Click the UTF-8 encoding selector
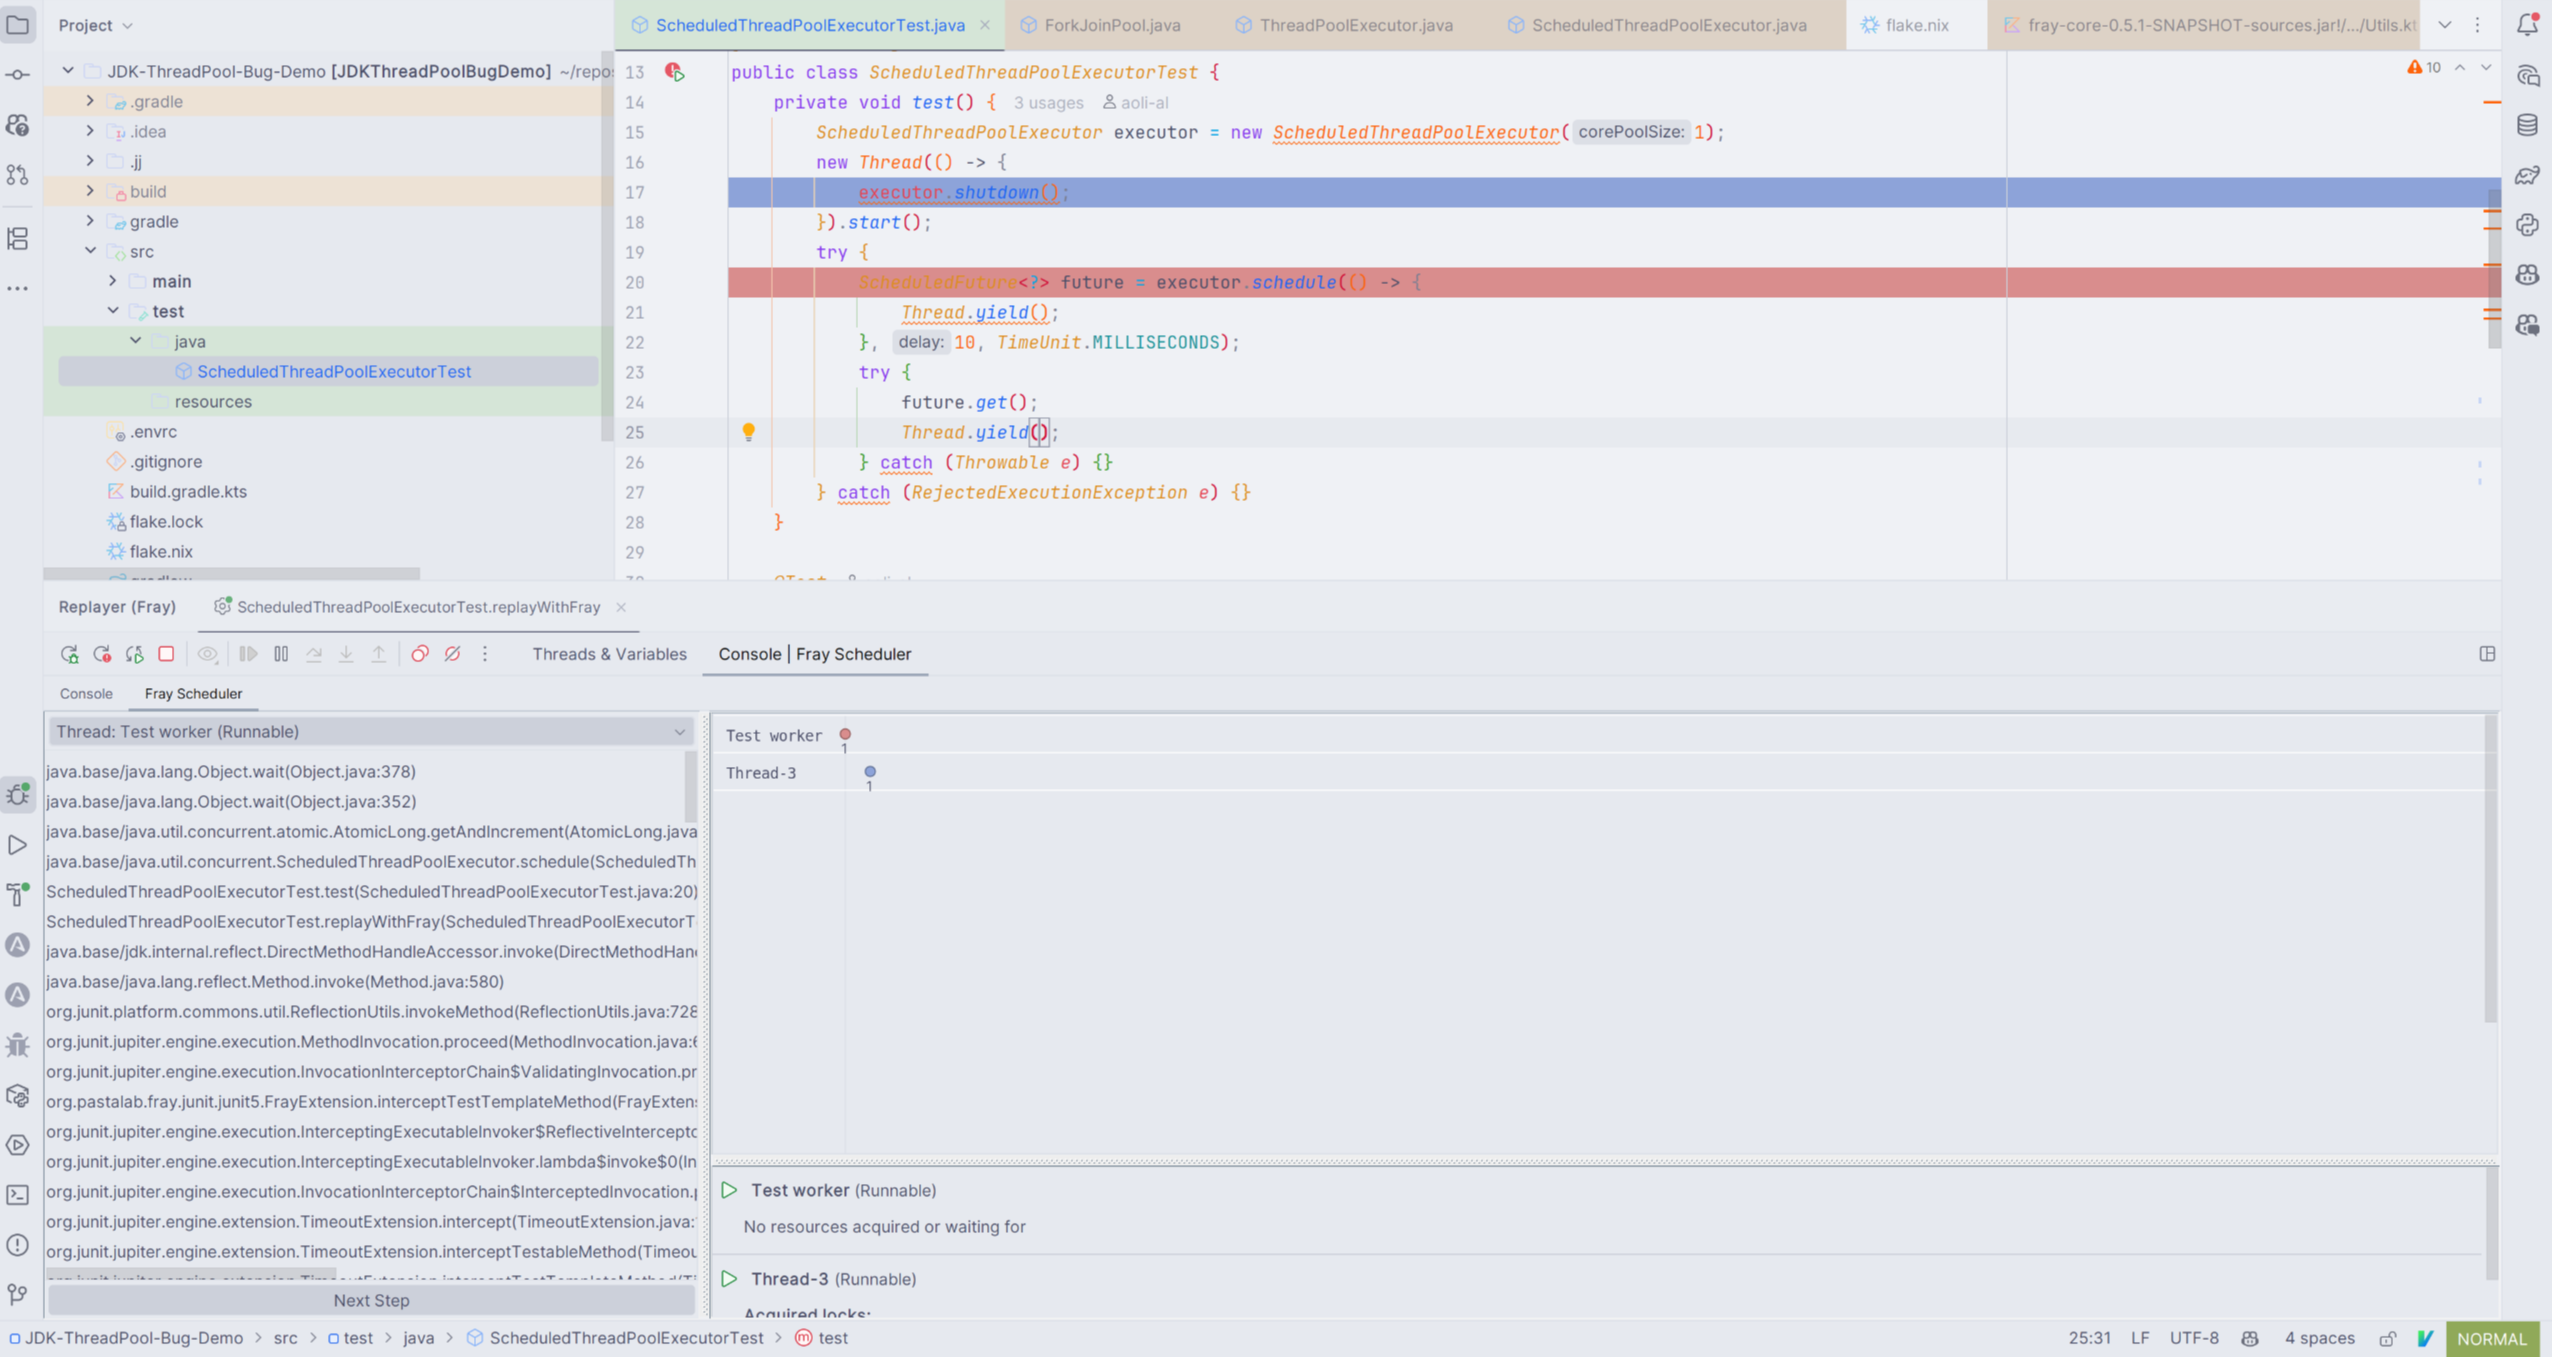Image resolution: width=2552 pixels, height=1357 pixels. (2194, 1338)
